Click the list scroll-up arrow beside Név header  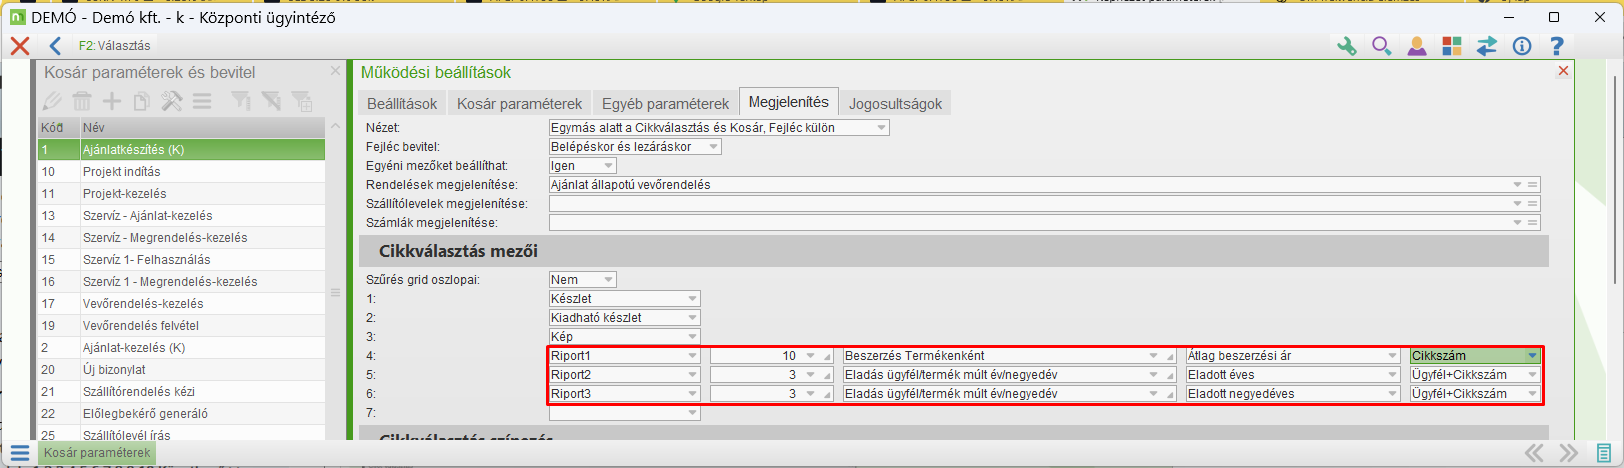tap(335, 127)
